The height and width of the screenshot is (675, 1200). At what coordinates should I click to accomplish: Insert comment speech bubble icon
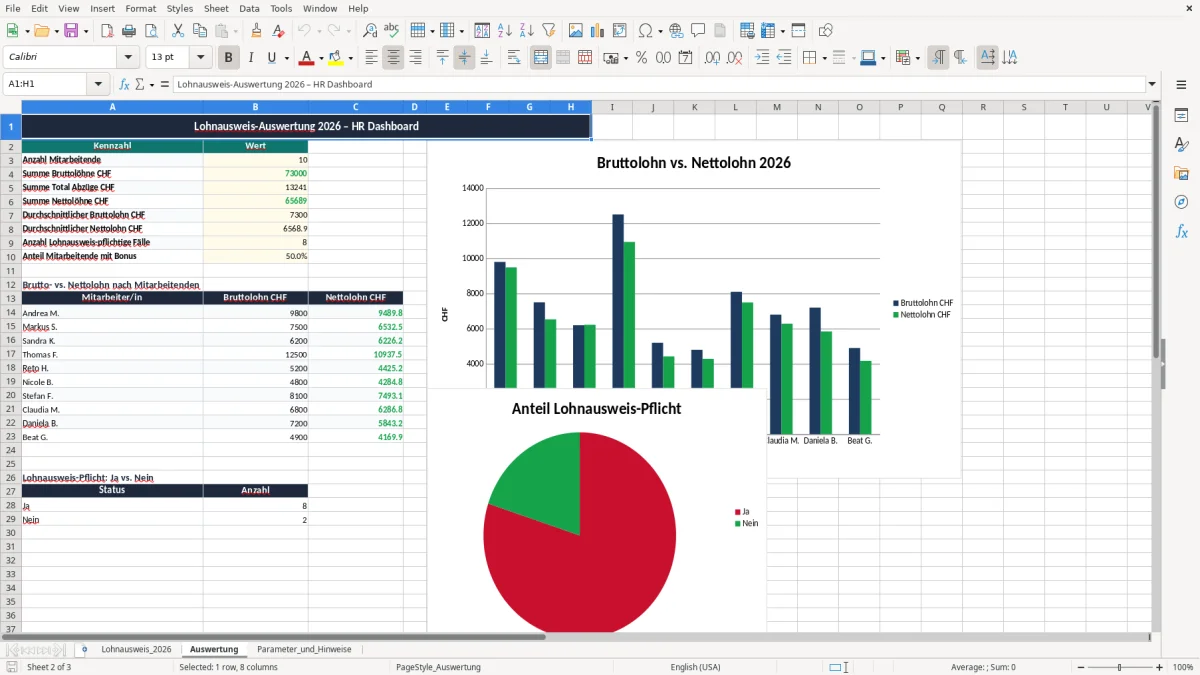pos(698,31)
